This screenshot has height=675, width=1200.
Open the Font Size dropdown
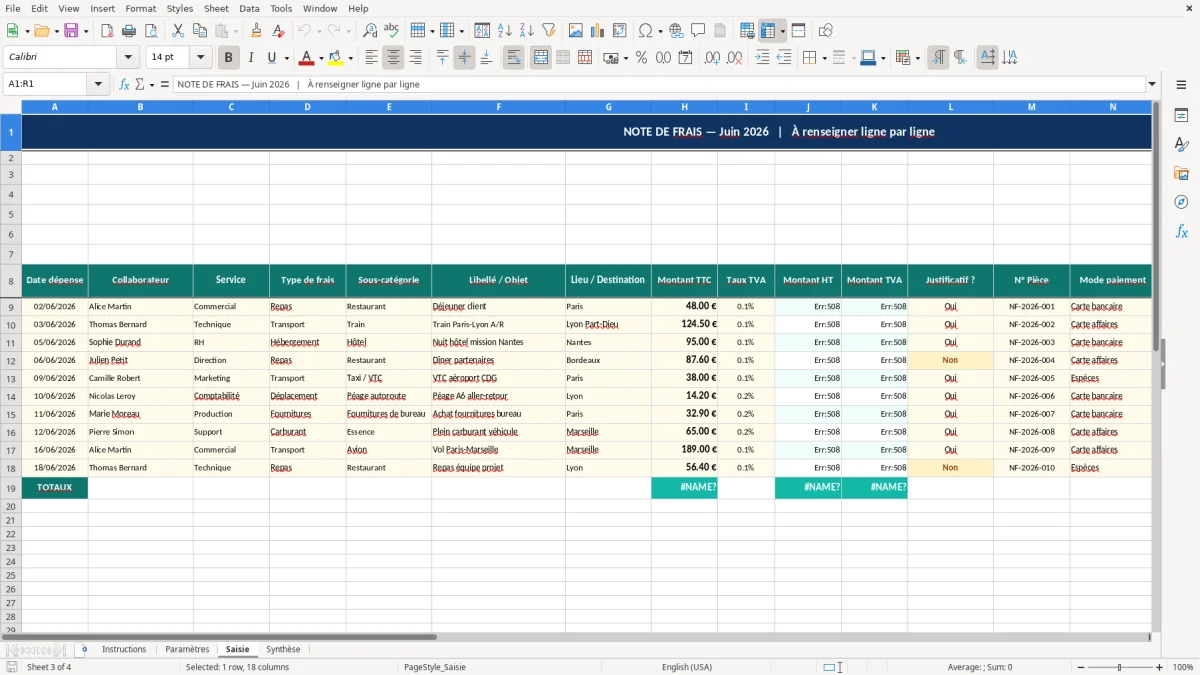(201, 57)
